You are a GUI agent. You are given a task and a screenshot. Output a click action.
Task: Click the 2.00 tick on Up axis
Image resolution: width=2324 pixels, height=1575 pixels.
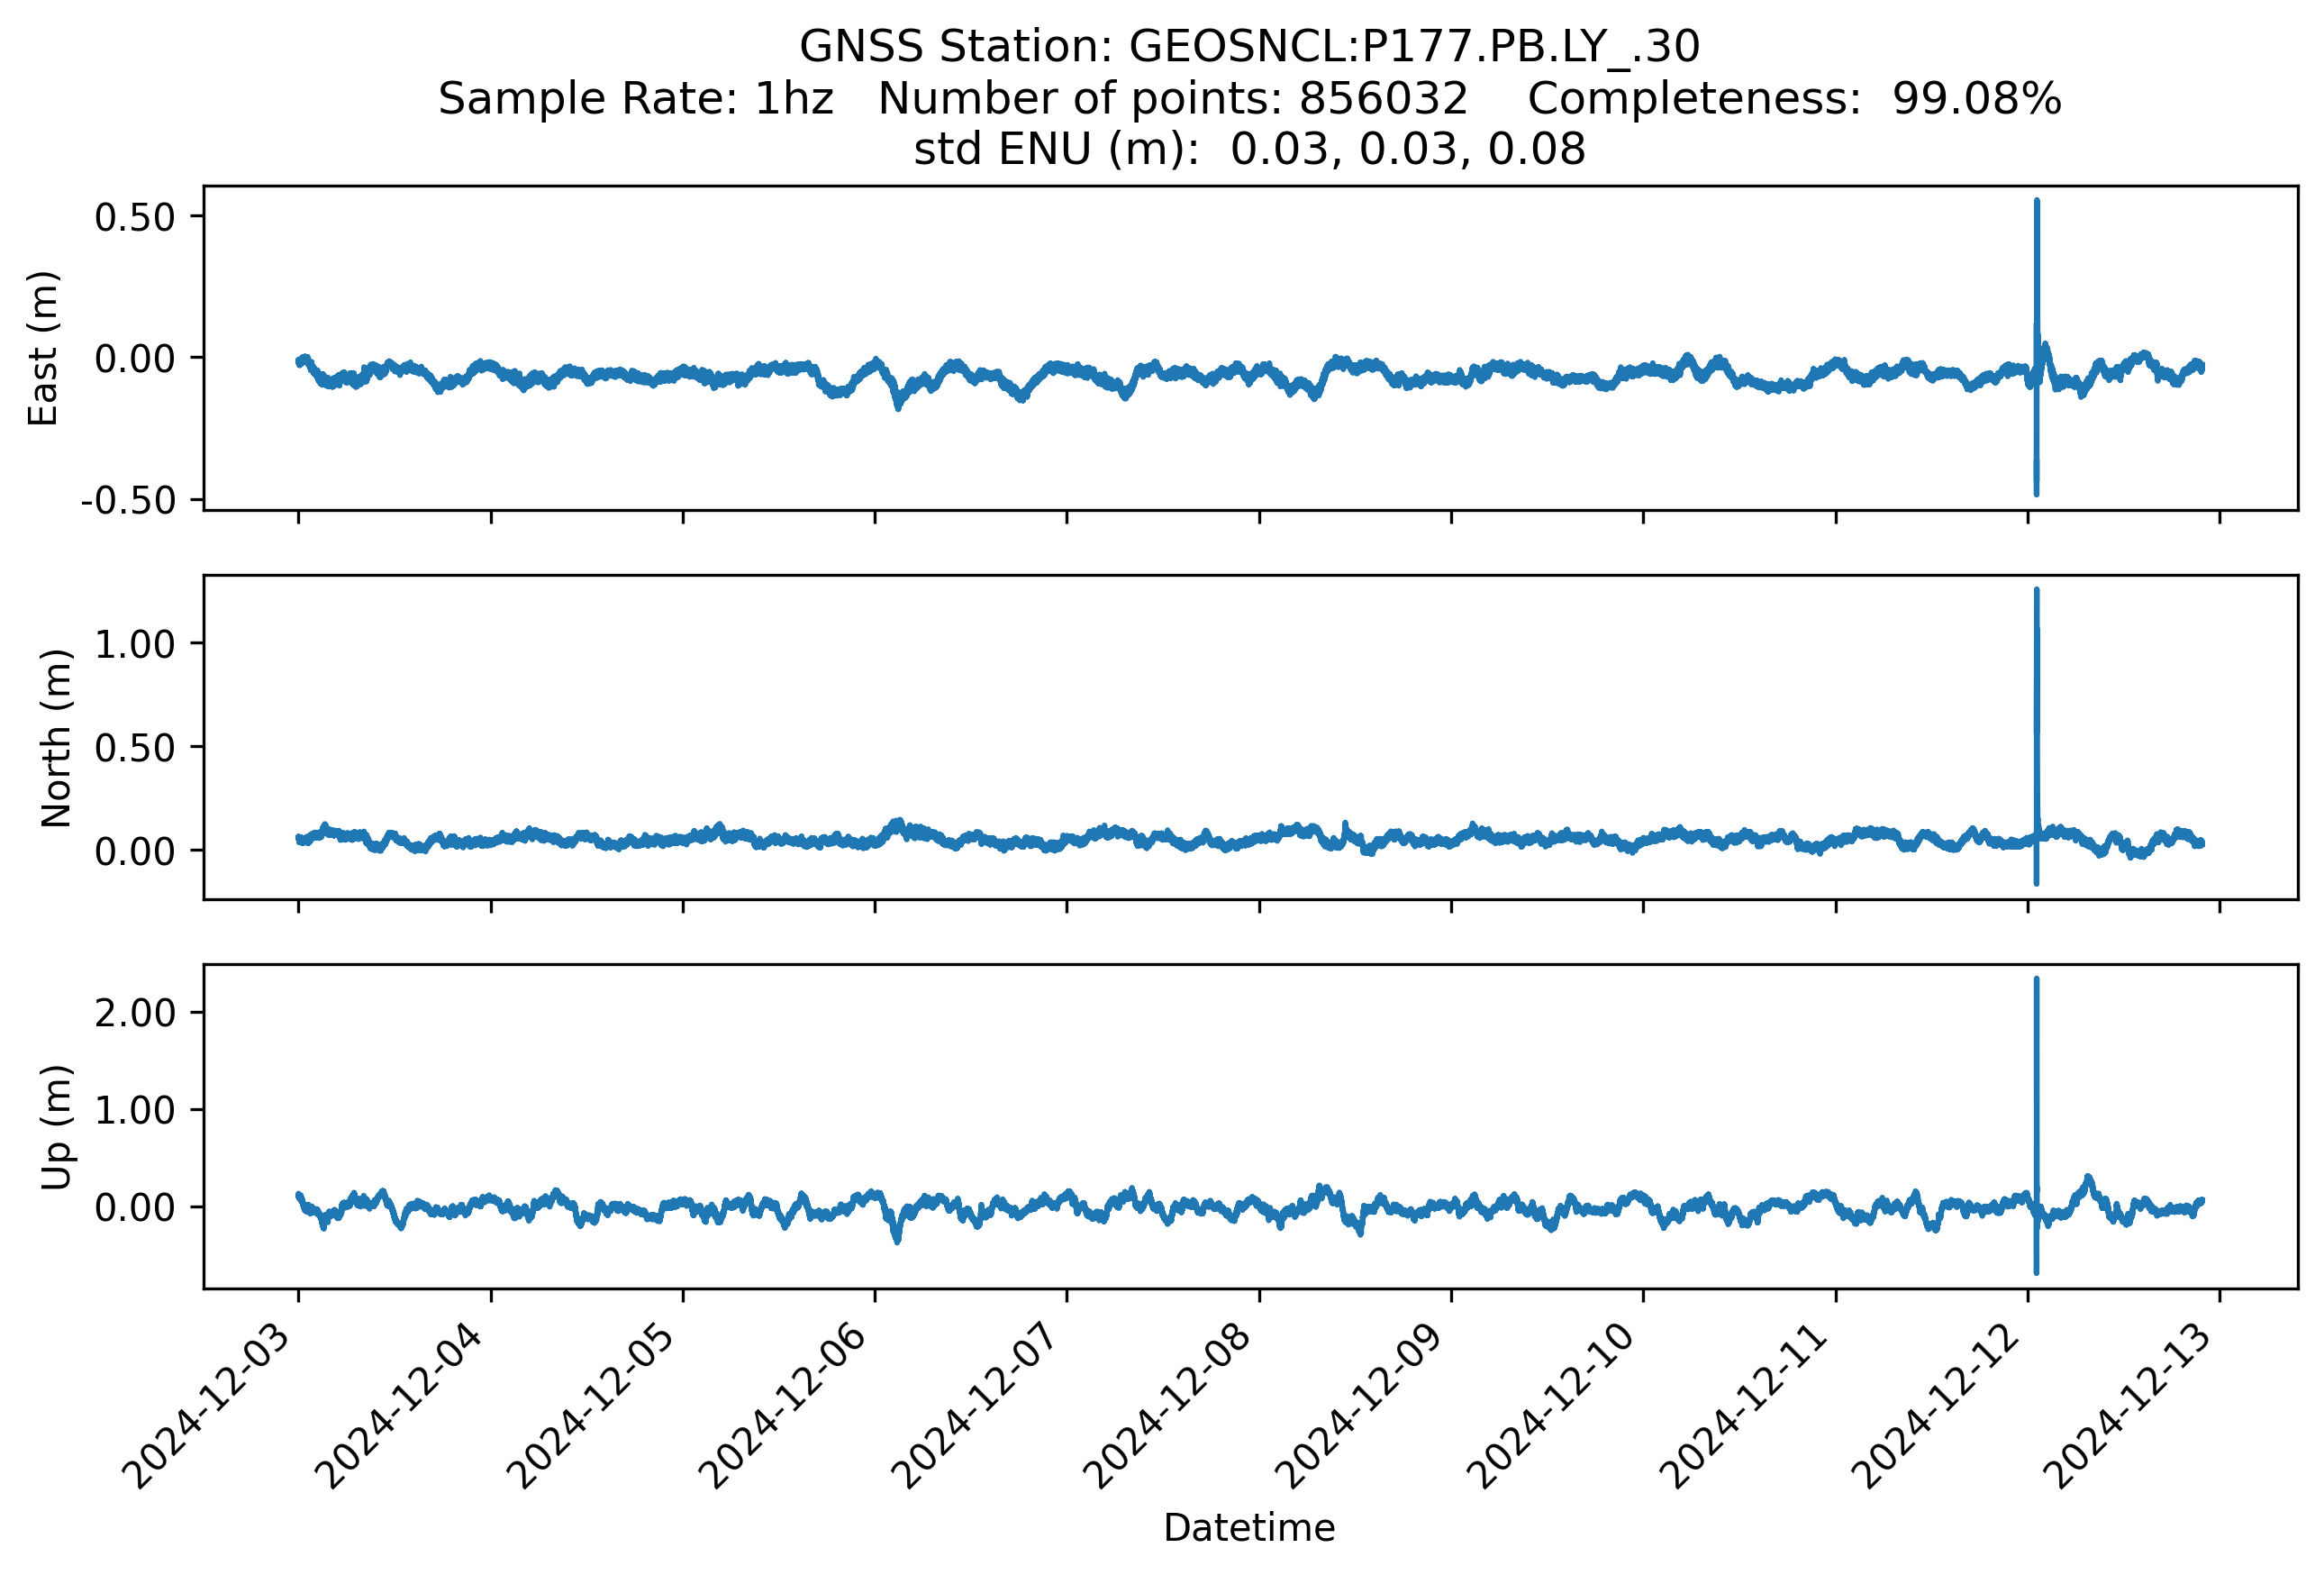(135, 1012)
